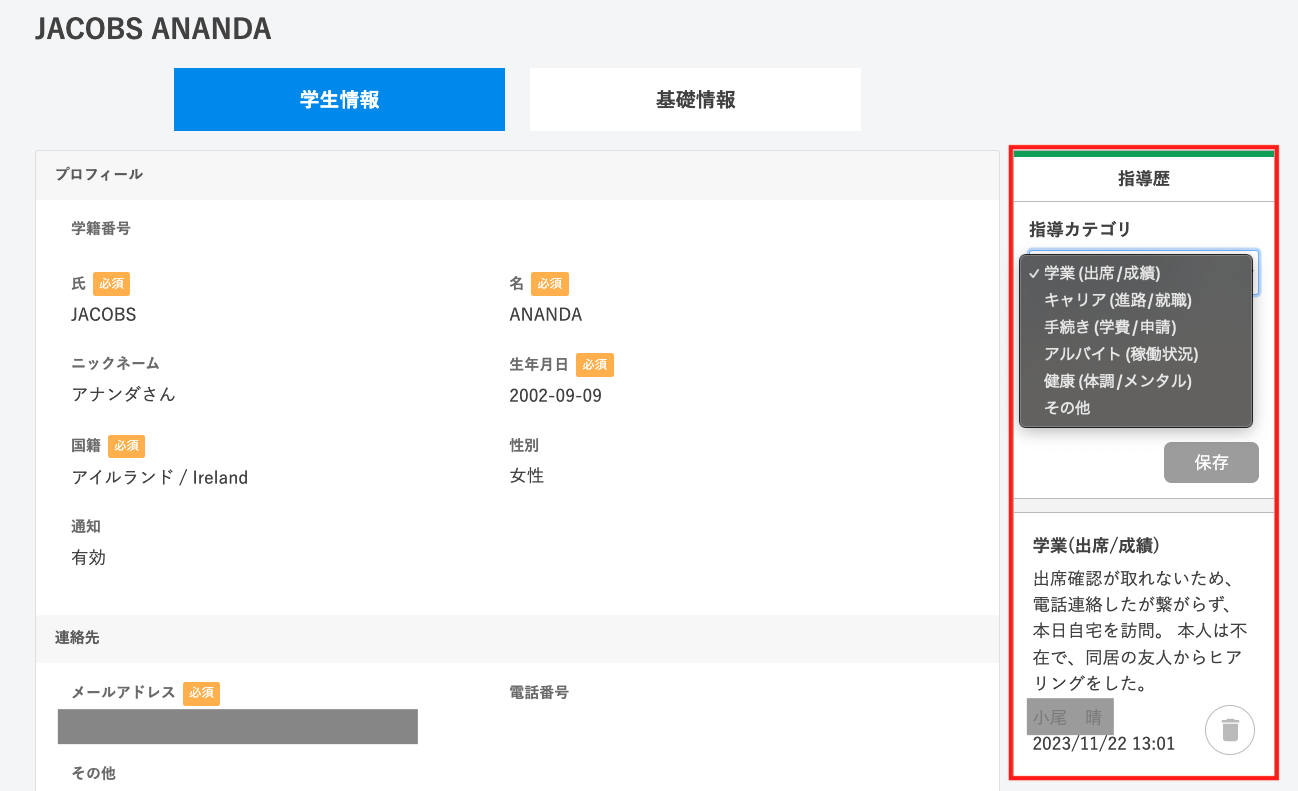Click the 電話番号 field label
This screenshot has width=1298, height=791.
539,692
